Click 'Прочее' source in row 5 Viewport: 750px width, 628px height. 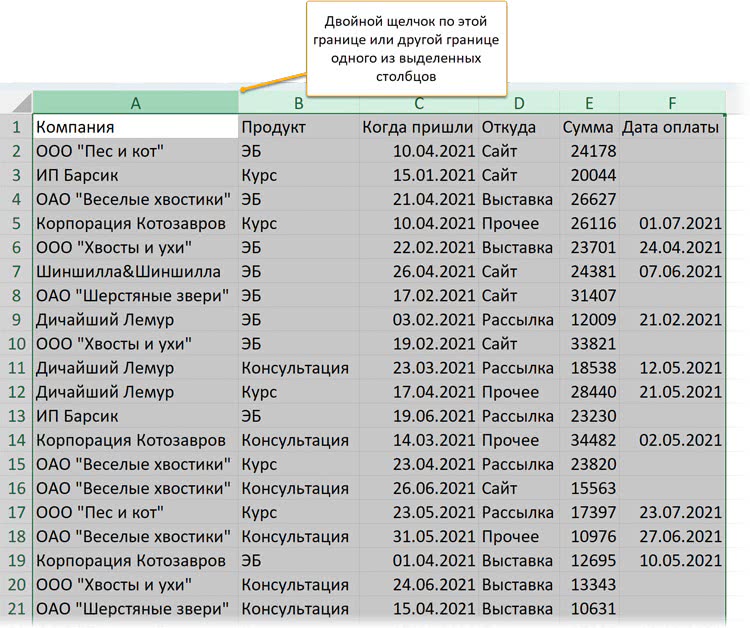(x=519, y=223)
